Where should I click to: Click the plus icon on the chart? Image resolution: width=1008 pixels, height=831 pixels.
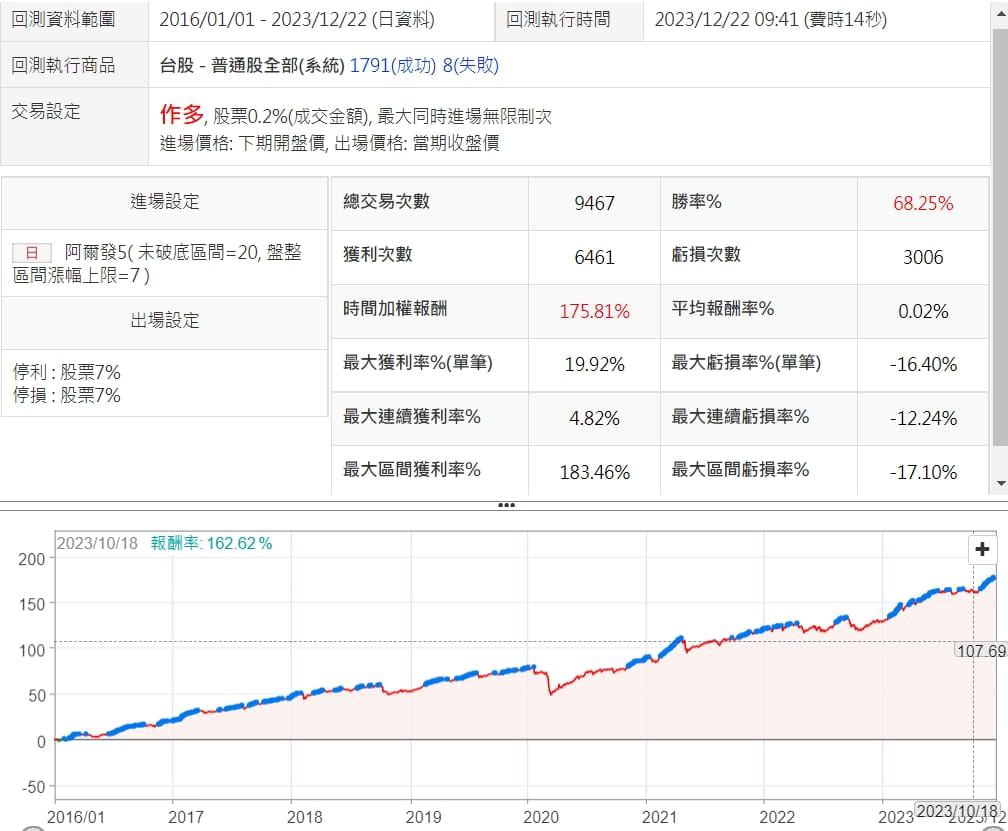coord(982,549)
